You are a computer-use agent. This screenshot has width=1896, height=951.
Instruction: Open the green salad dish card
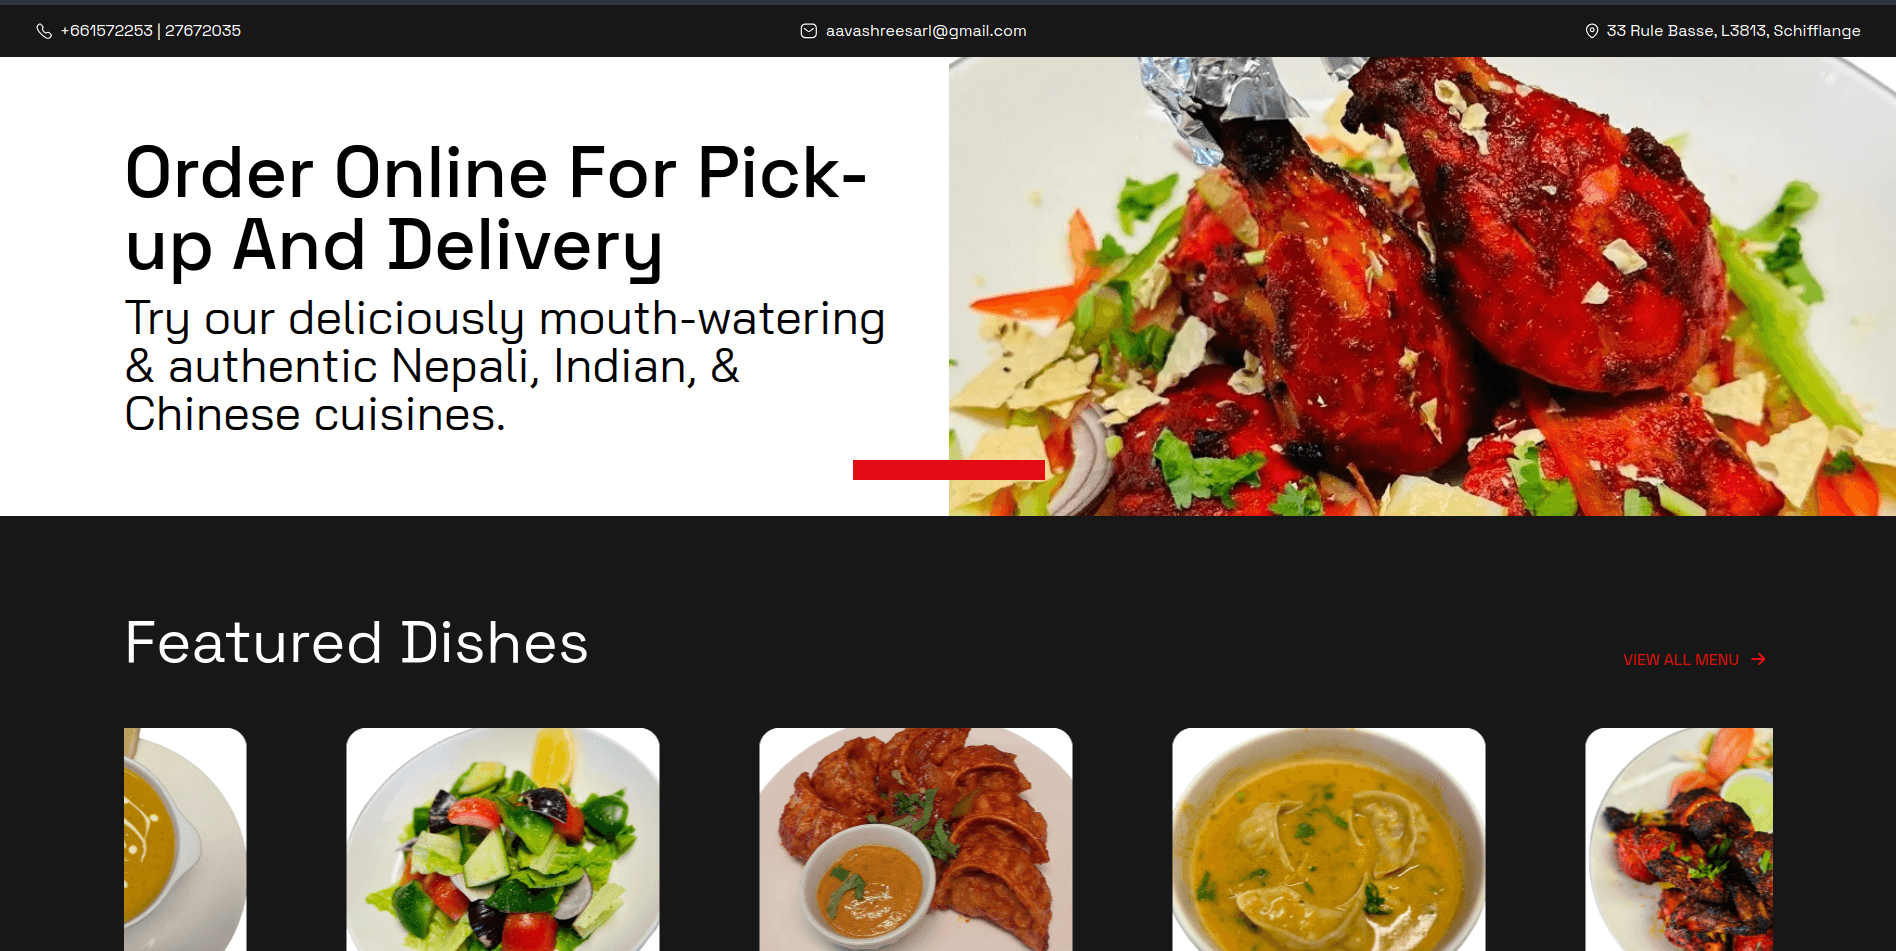tap(503, 839)
